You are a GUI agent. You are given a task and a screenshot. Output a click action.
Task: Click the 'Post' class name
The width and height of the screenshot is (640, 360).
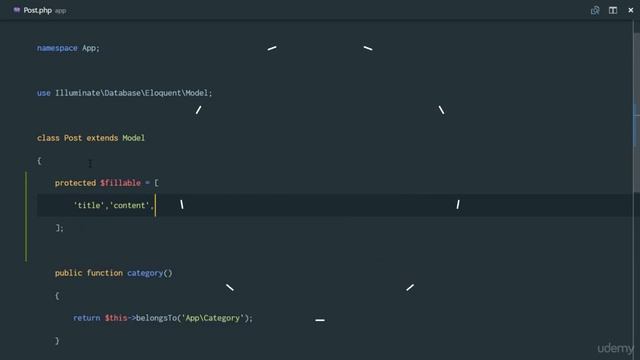click(73, 138)
